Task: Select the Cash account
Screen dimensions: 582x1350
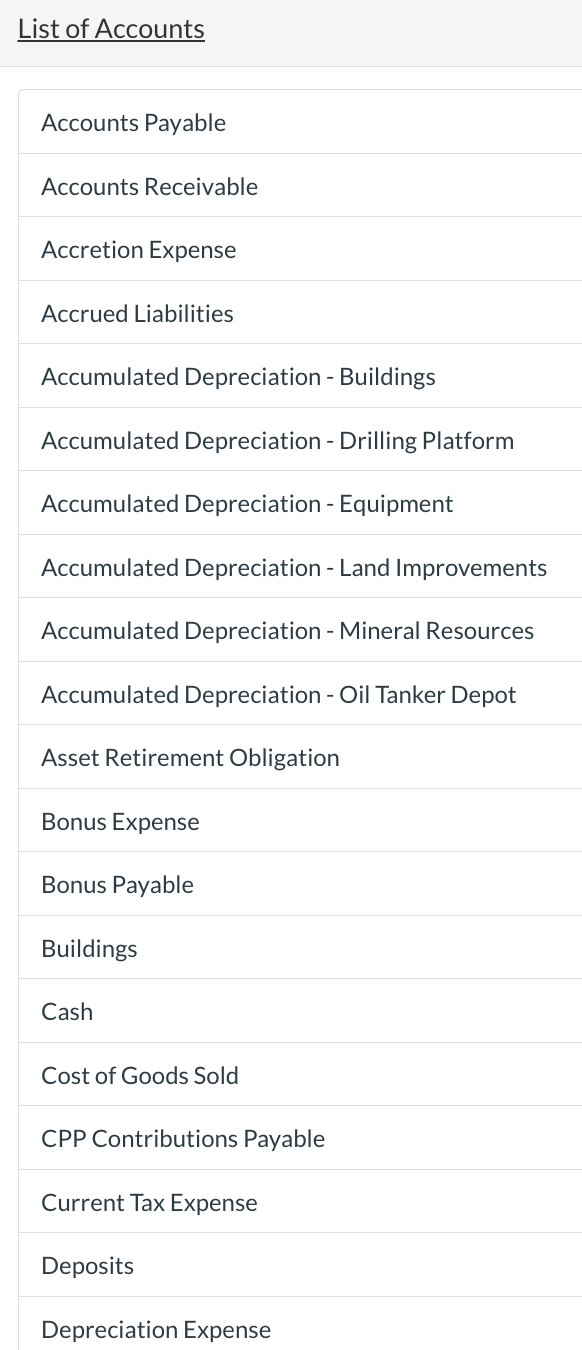Action: pyautogui.click(x=67, y=1011)
